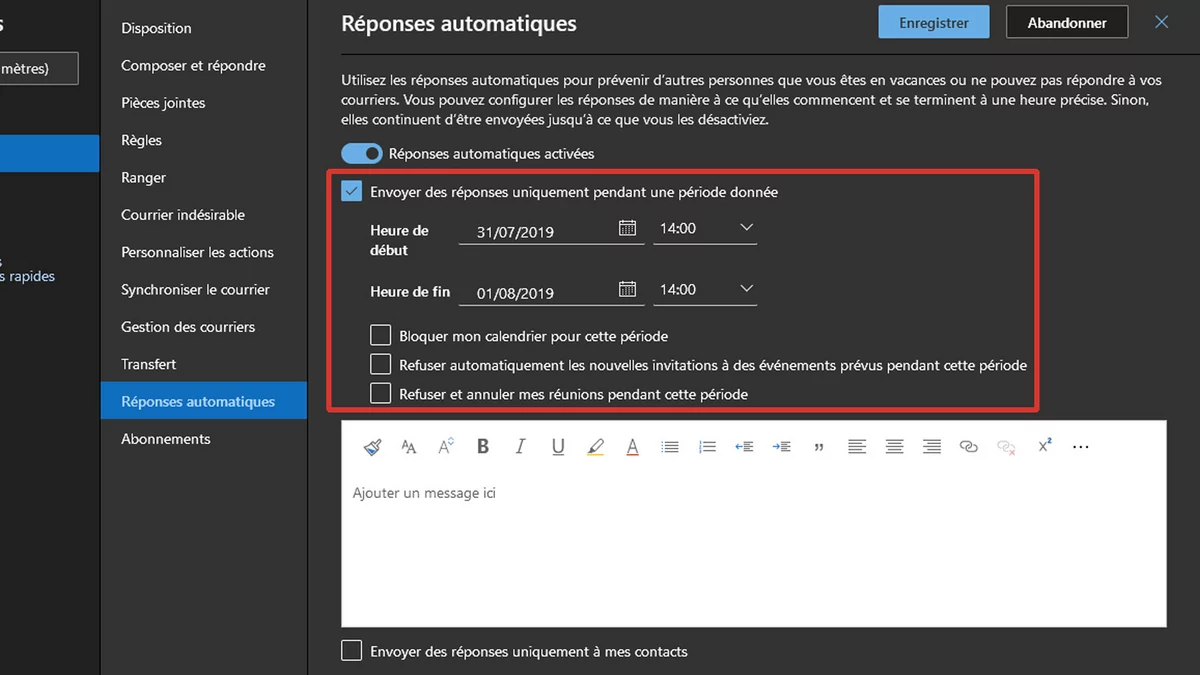Enable Refuser et annuler mes réunions checkbox
1200x675 pixels.
point(380,394)
